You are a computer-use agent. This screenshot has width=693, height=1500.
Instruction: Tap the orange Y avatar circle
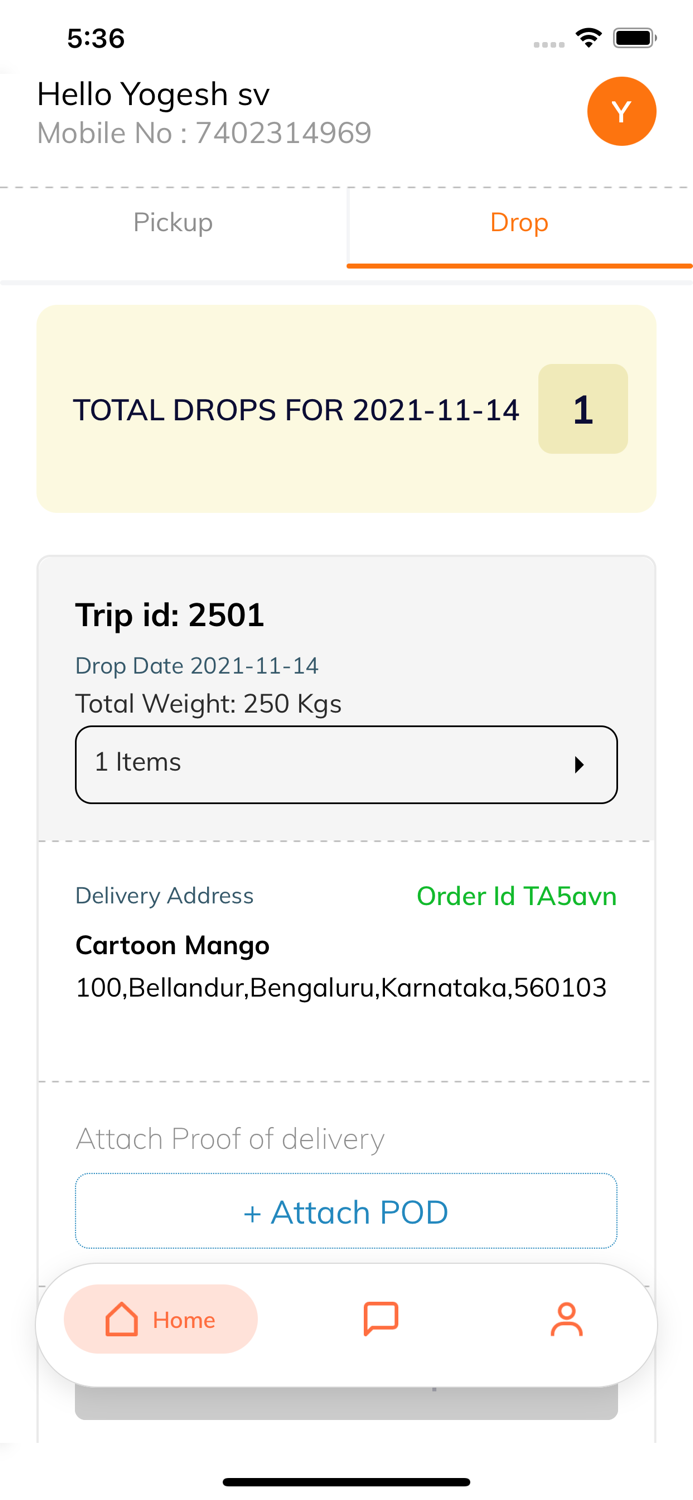point(621,111)
